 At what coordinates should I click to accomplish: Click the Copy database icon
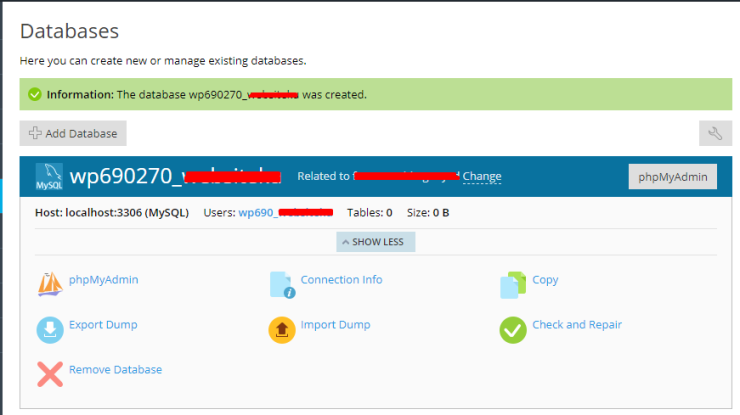513,285
